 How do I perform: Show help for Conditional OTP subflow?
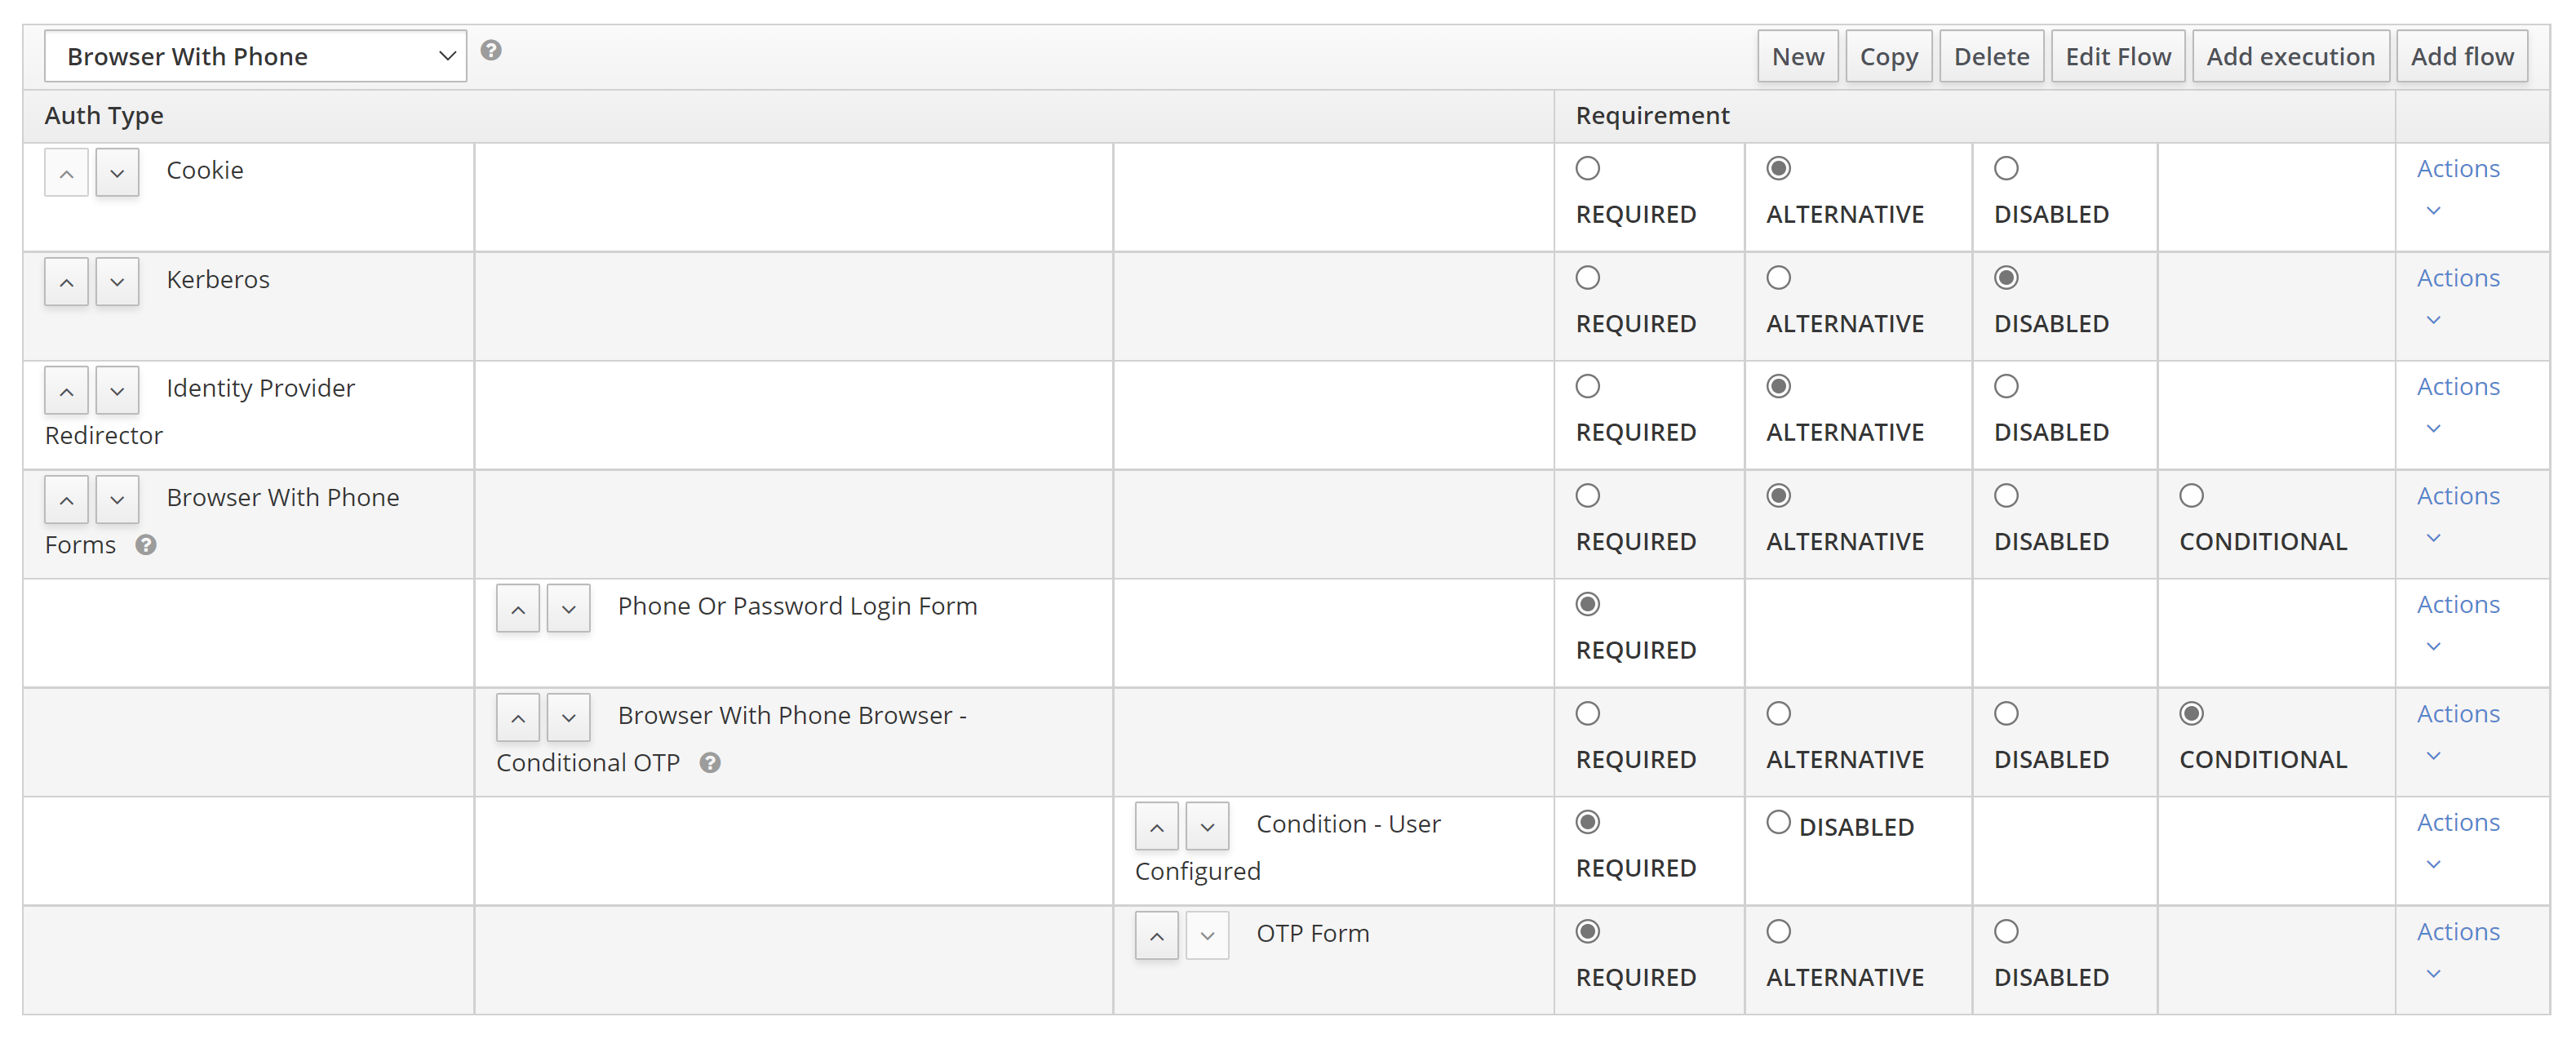click(x=710, y=763)
